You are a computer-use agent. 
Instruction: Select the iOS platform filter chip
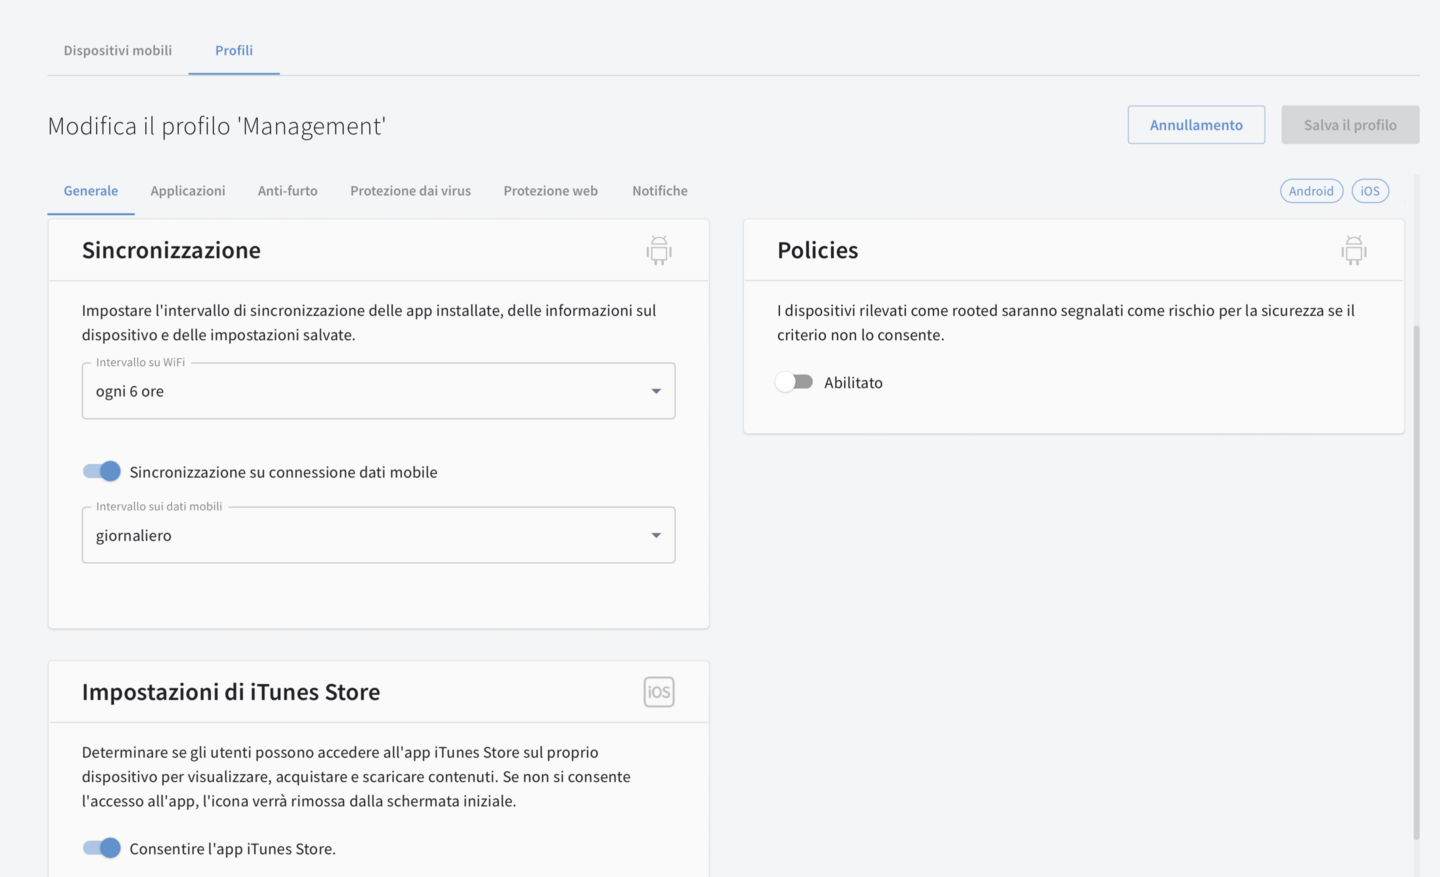tap(1369, 191)
